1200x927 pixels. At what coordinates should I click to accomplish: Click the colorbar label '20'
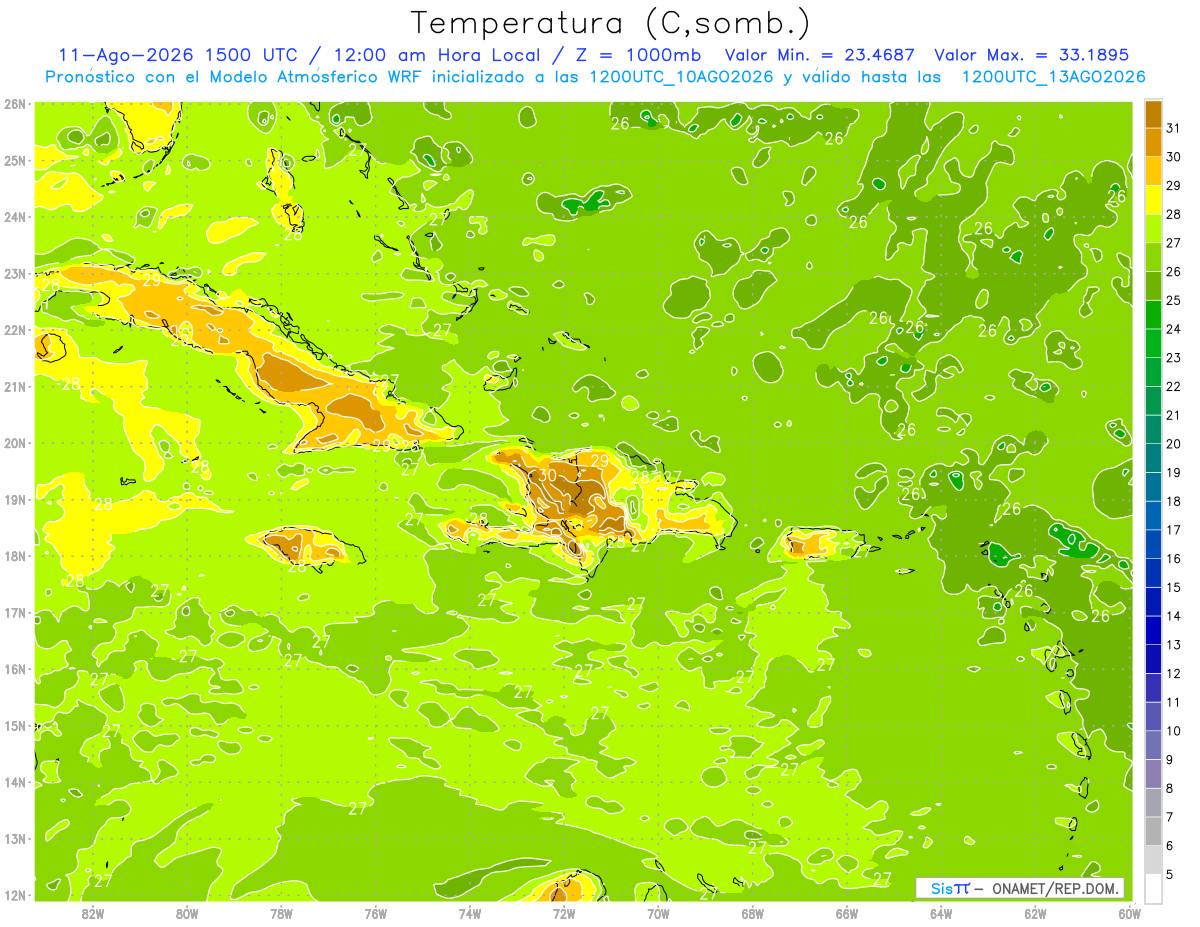(x=1174, y=444)
